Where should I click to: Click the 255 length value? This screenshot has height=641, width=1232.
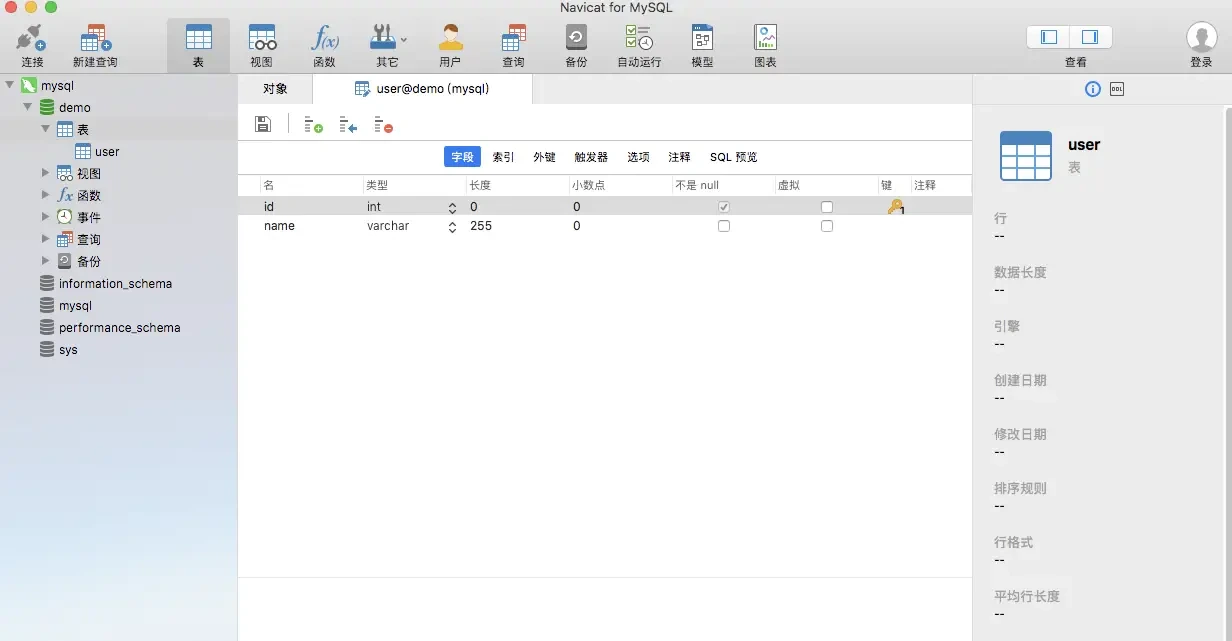[x=481, y=226]
